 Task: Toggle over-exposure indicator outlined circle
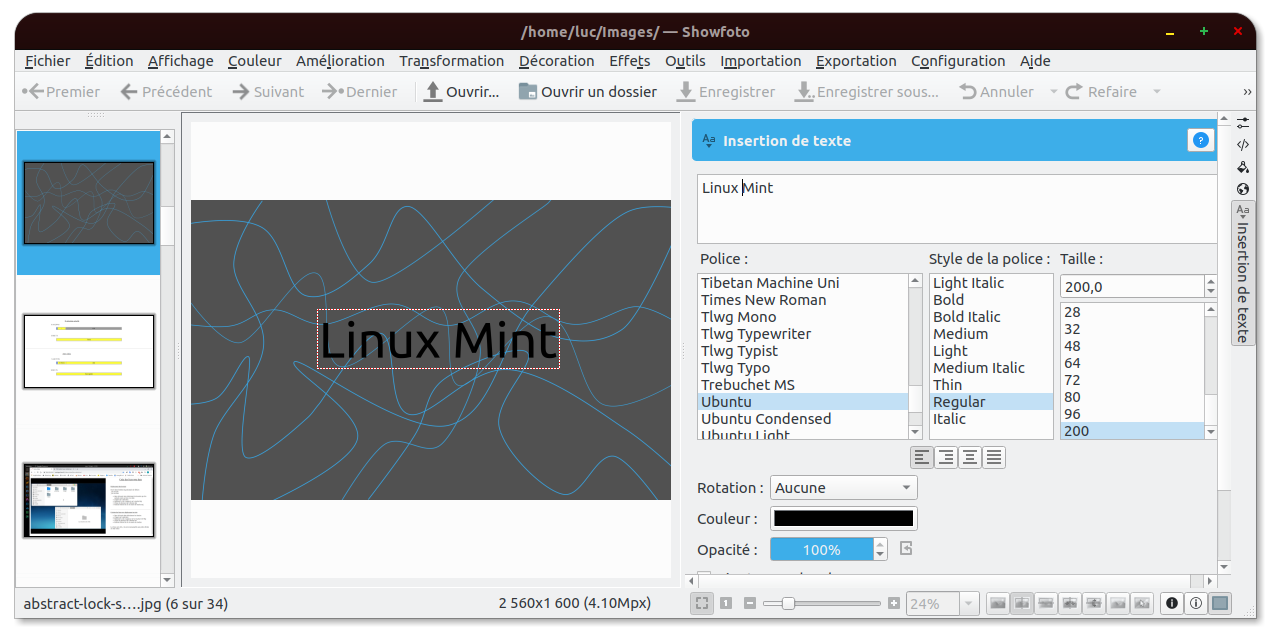[1195, 603]
